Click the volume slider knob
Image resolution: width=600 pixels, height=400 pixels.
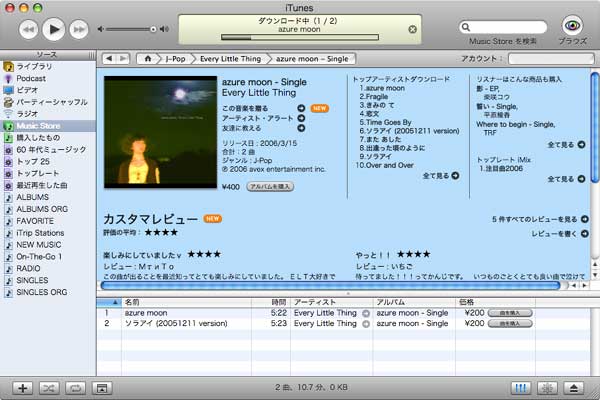click(153, 29)
